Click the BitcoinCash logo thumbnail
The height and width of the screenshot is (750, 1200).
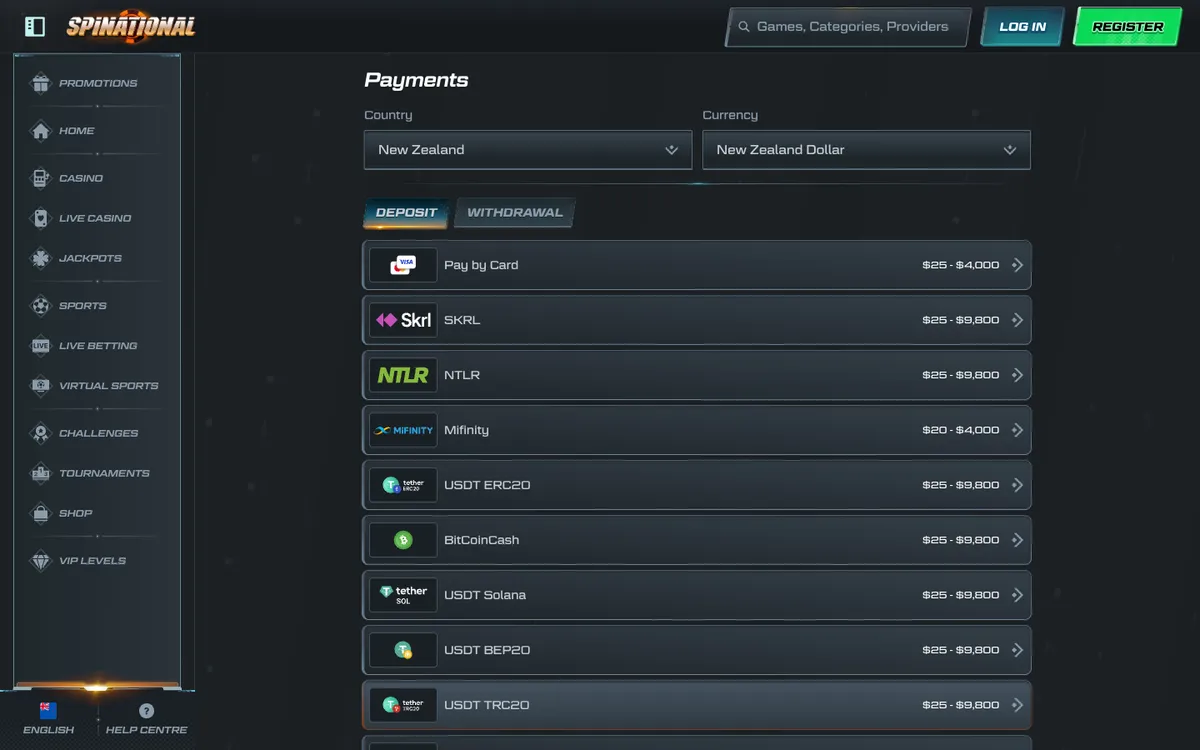coord(403,540)
